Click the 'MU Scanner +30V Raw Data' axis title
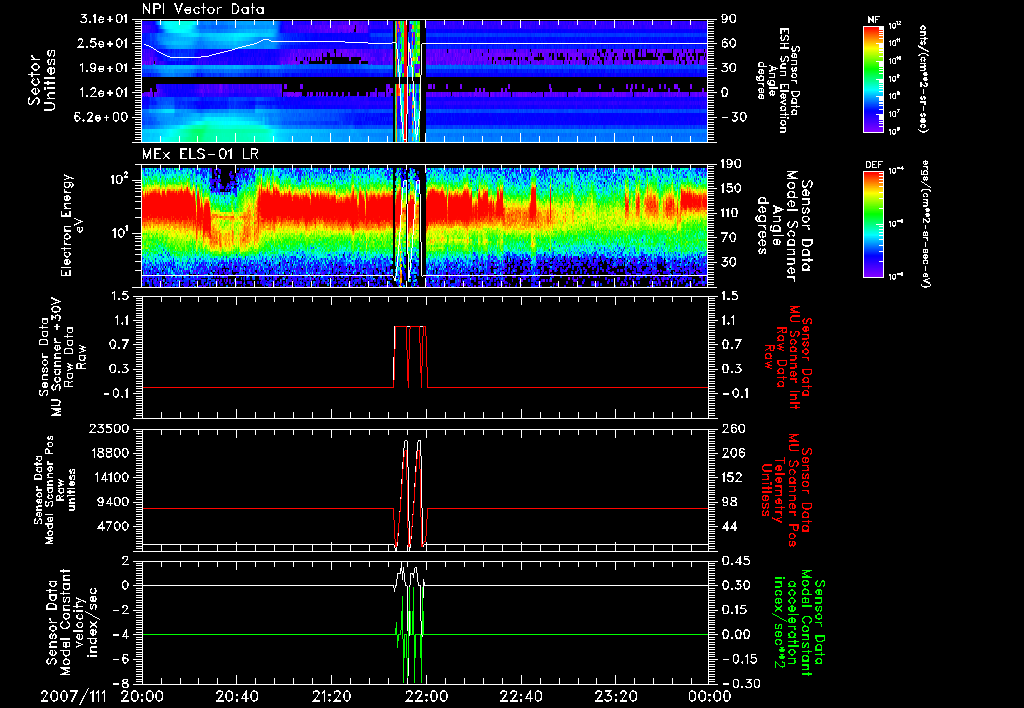The width and height of the screenshot is (1024, 708). [63, 357]
